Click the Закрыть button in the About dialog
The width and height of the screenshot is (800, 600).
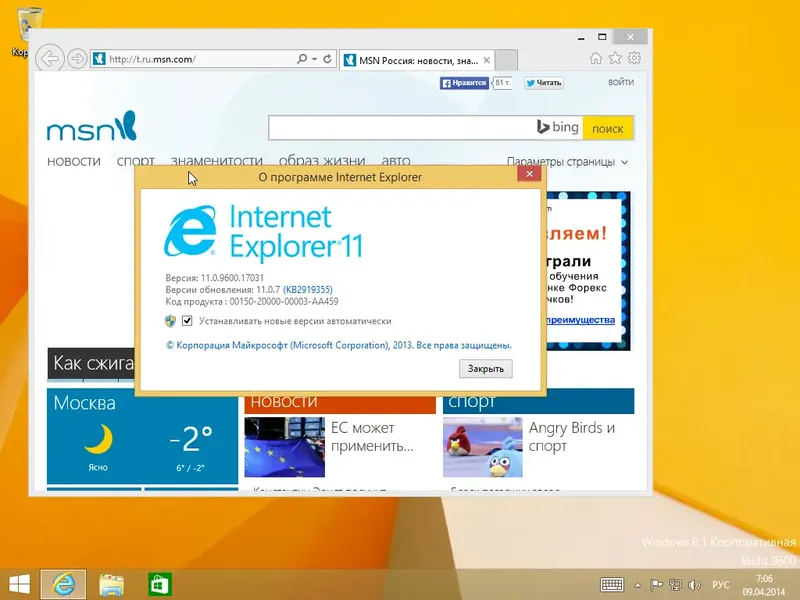tap(485, 368)
